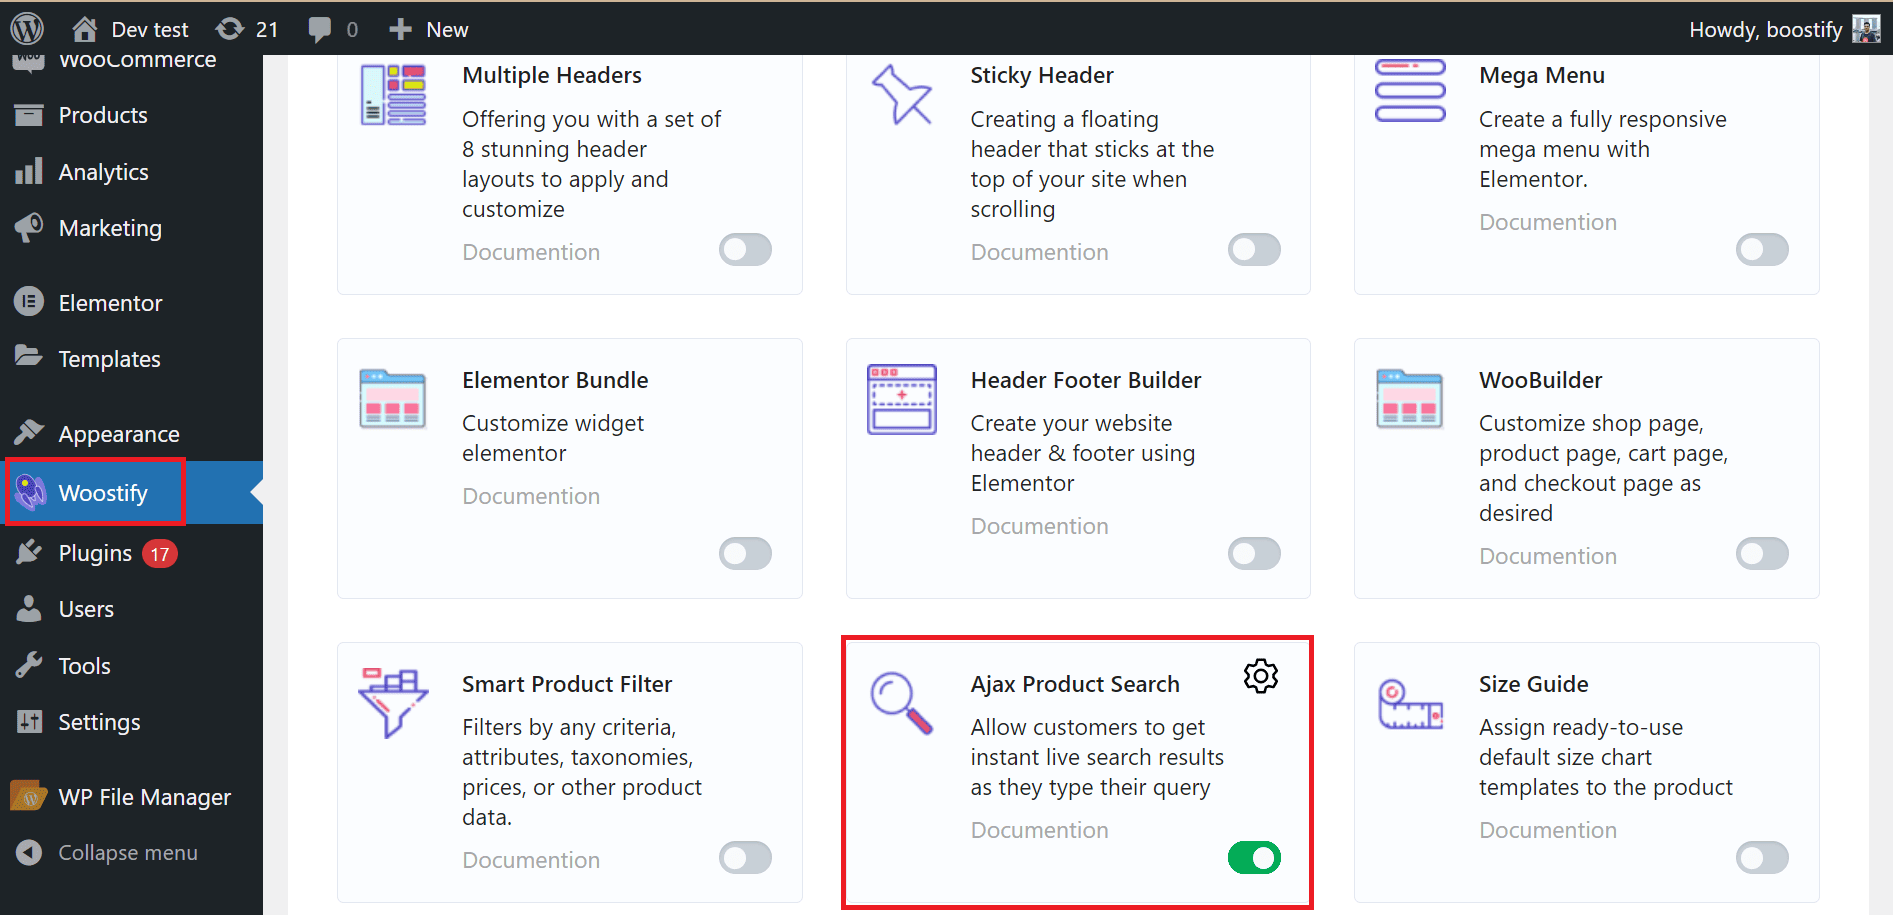The width and height of the screenshot is (1893, 915).
Task: Click the Smart Product Filter title
Action: (x=567, y=684)
